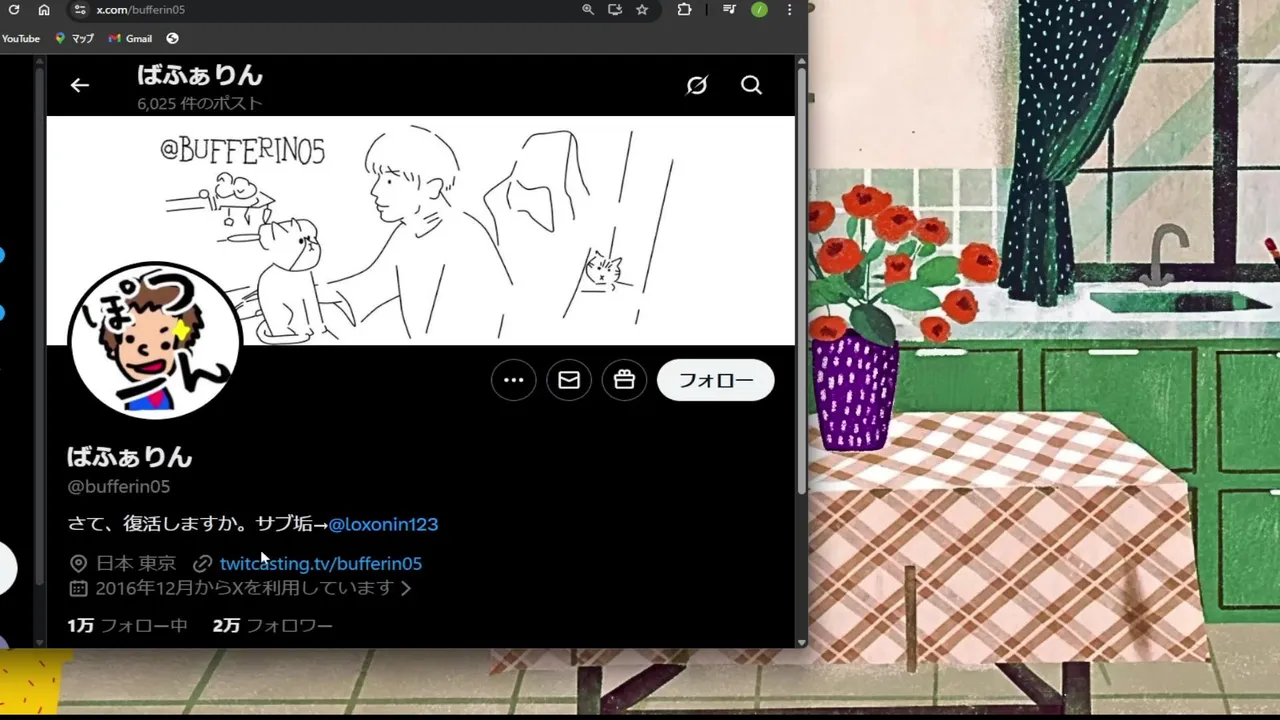Open マップ bookmark
The image size is (1280, 720).
click(74, 38)
